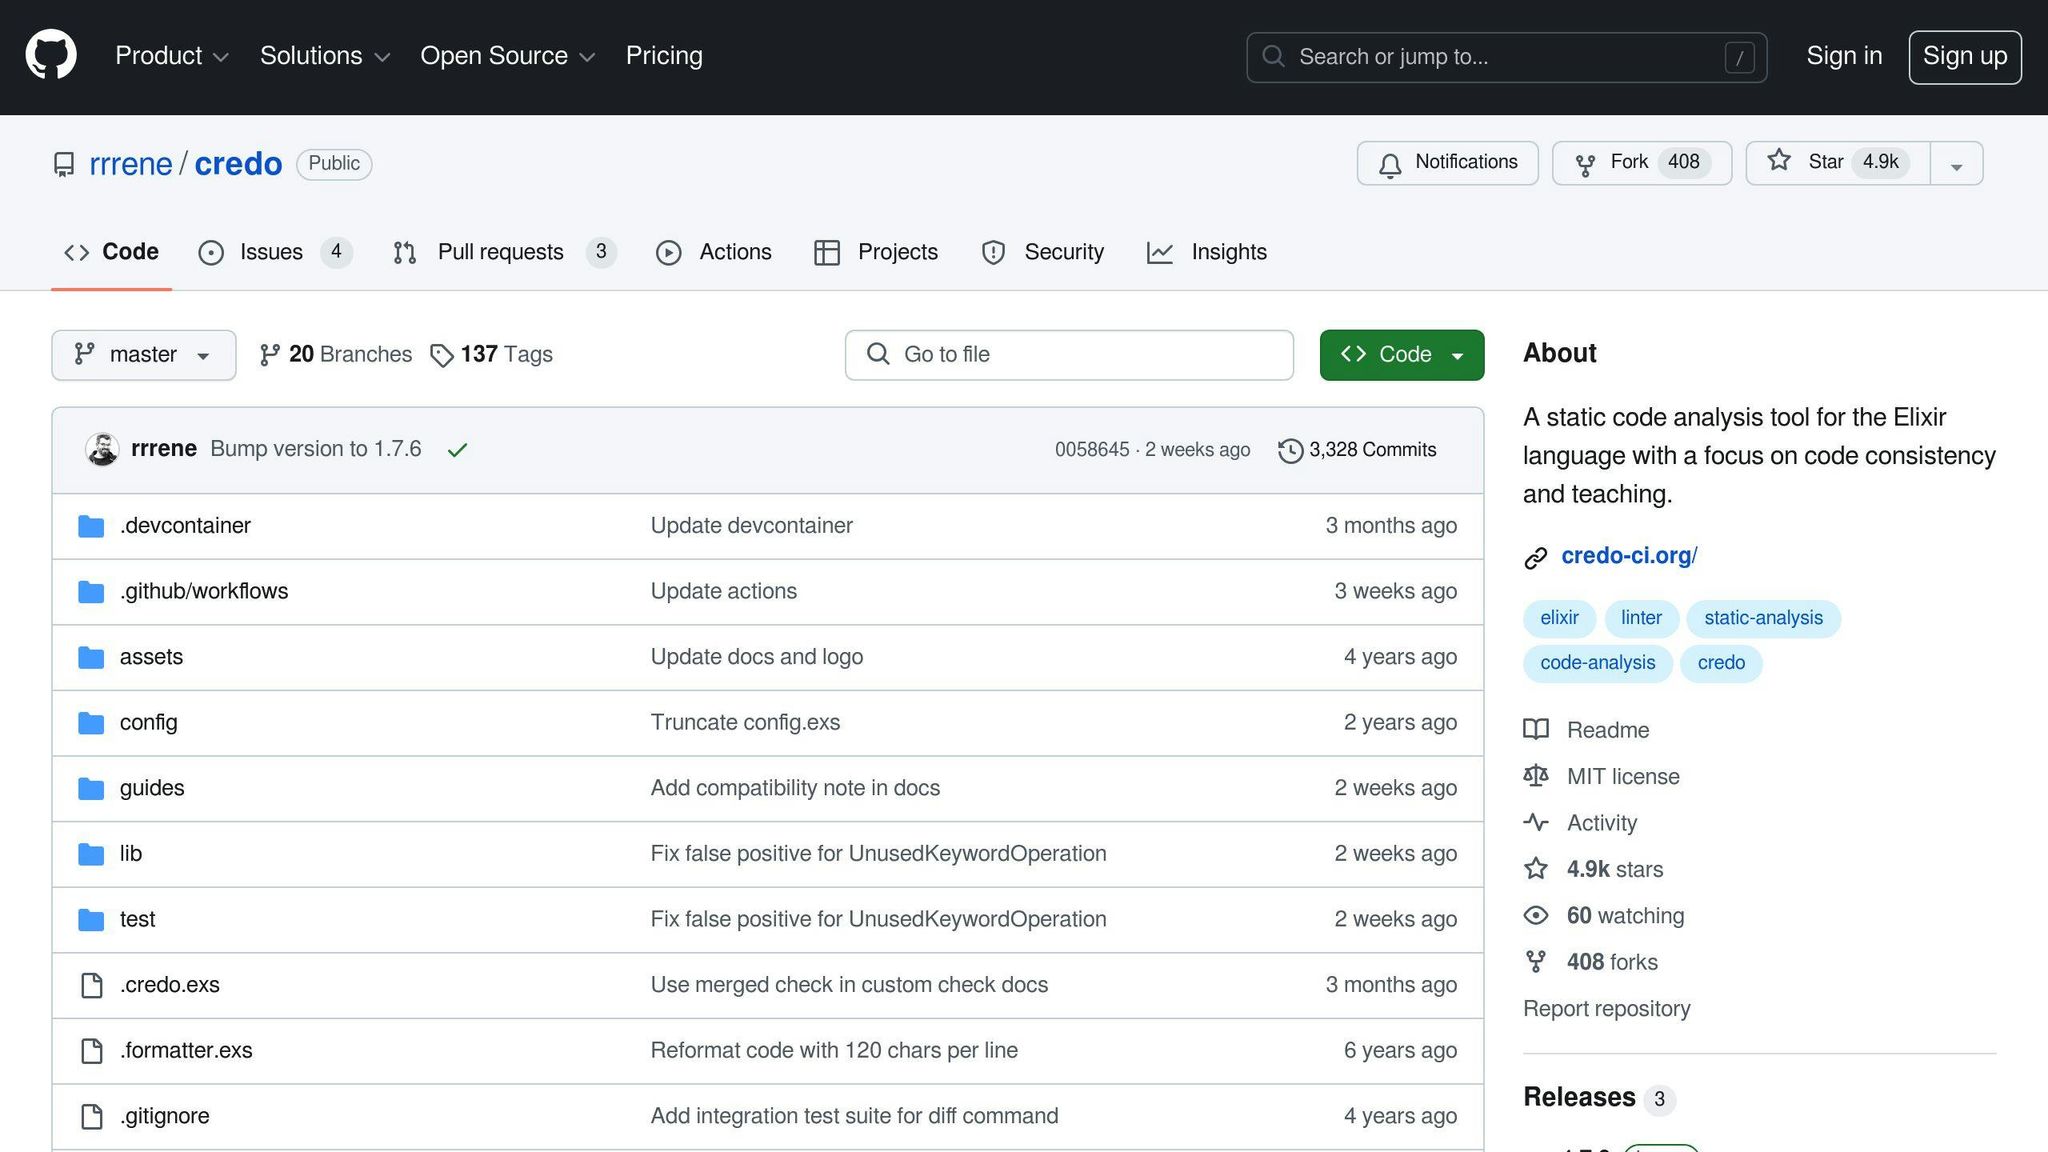Click the GitHub Octocat logo
Screen dimensions: 2048x1152
pos(50,55)
